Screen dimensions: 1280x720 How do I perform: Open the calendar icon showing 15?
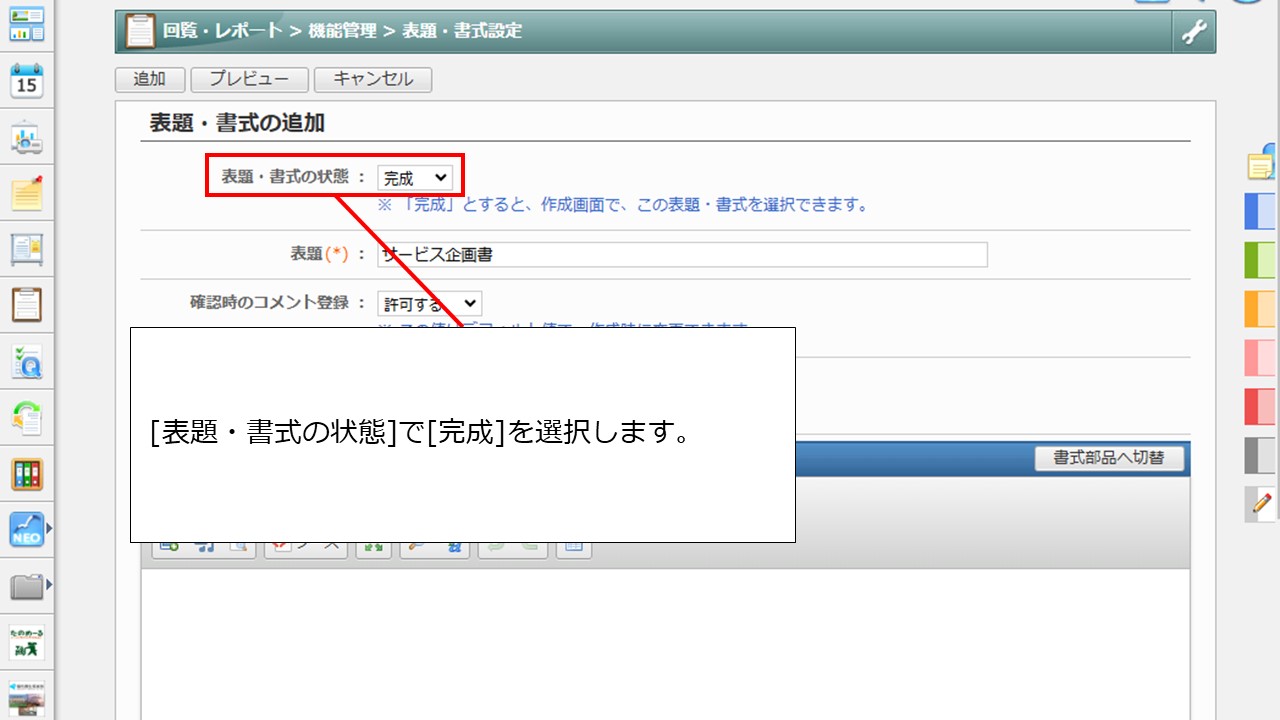[27, 82]
